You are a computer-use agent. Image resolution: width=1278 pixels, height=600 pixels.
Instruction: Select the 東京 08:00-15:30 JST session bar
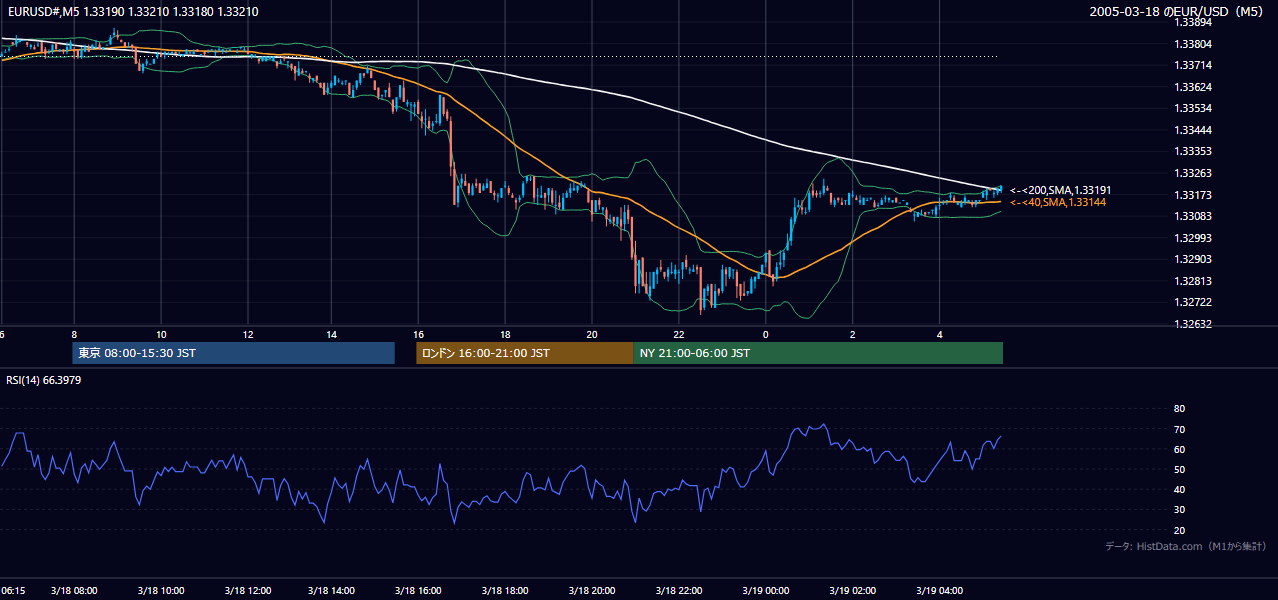pos(234,353)
